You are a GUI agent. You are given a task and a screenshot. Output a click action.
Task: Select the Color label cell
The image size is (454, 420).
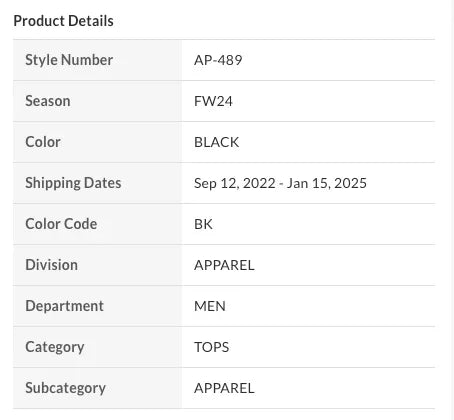97,142
